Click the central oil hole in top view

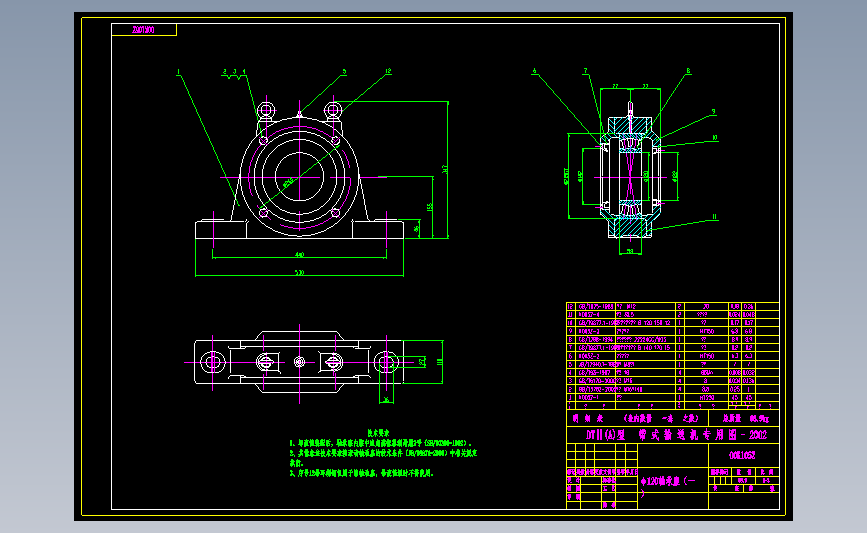point(299,362)
